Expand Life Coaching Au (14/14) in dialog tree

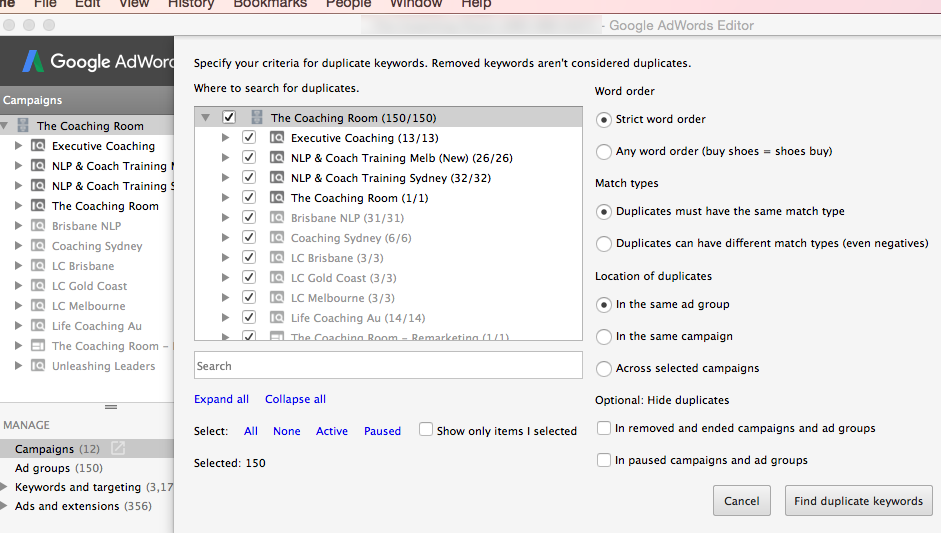tap(225, 318)
